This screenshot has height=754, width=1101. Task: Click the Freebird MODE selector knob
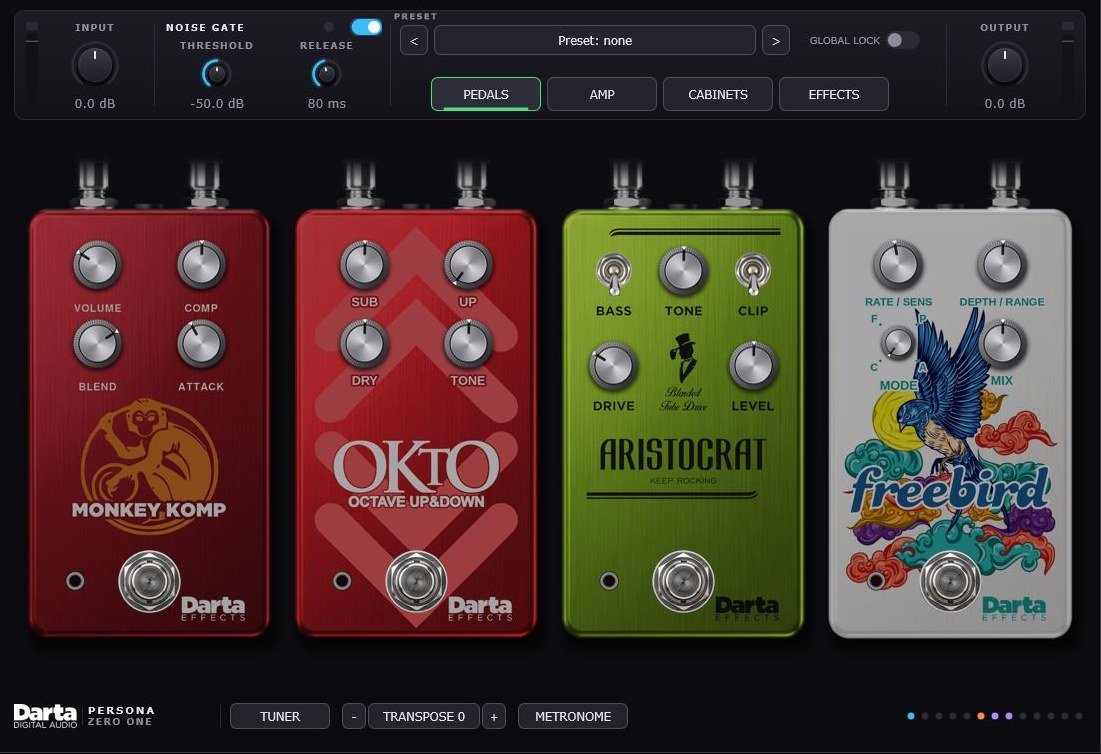tap(897, 343)
